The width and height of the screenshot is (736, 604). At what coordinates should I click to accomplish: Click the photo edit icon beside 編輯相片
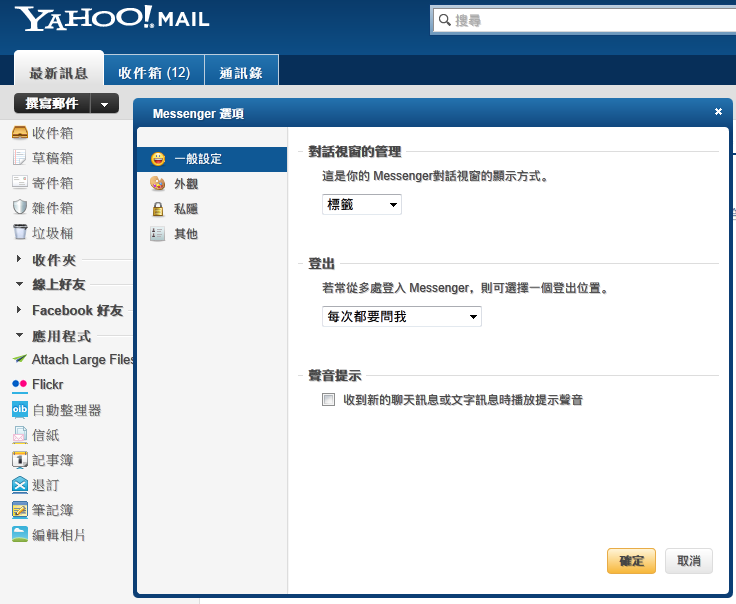[x=20, y=535]
